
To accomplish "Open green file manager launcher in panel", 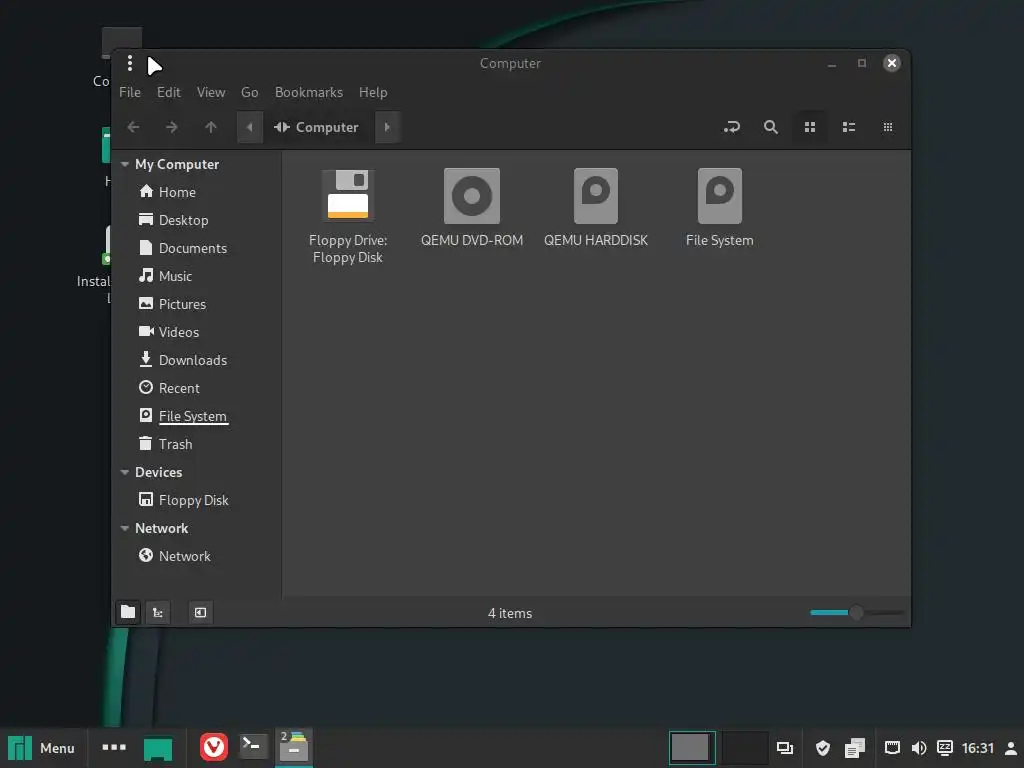I will point(158,748).
